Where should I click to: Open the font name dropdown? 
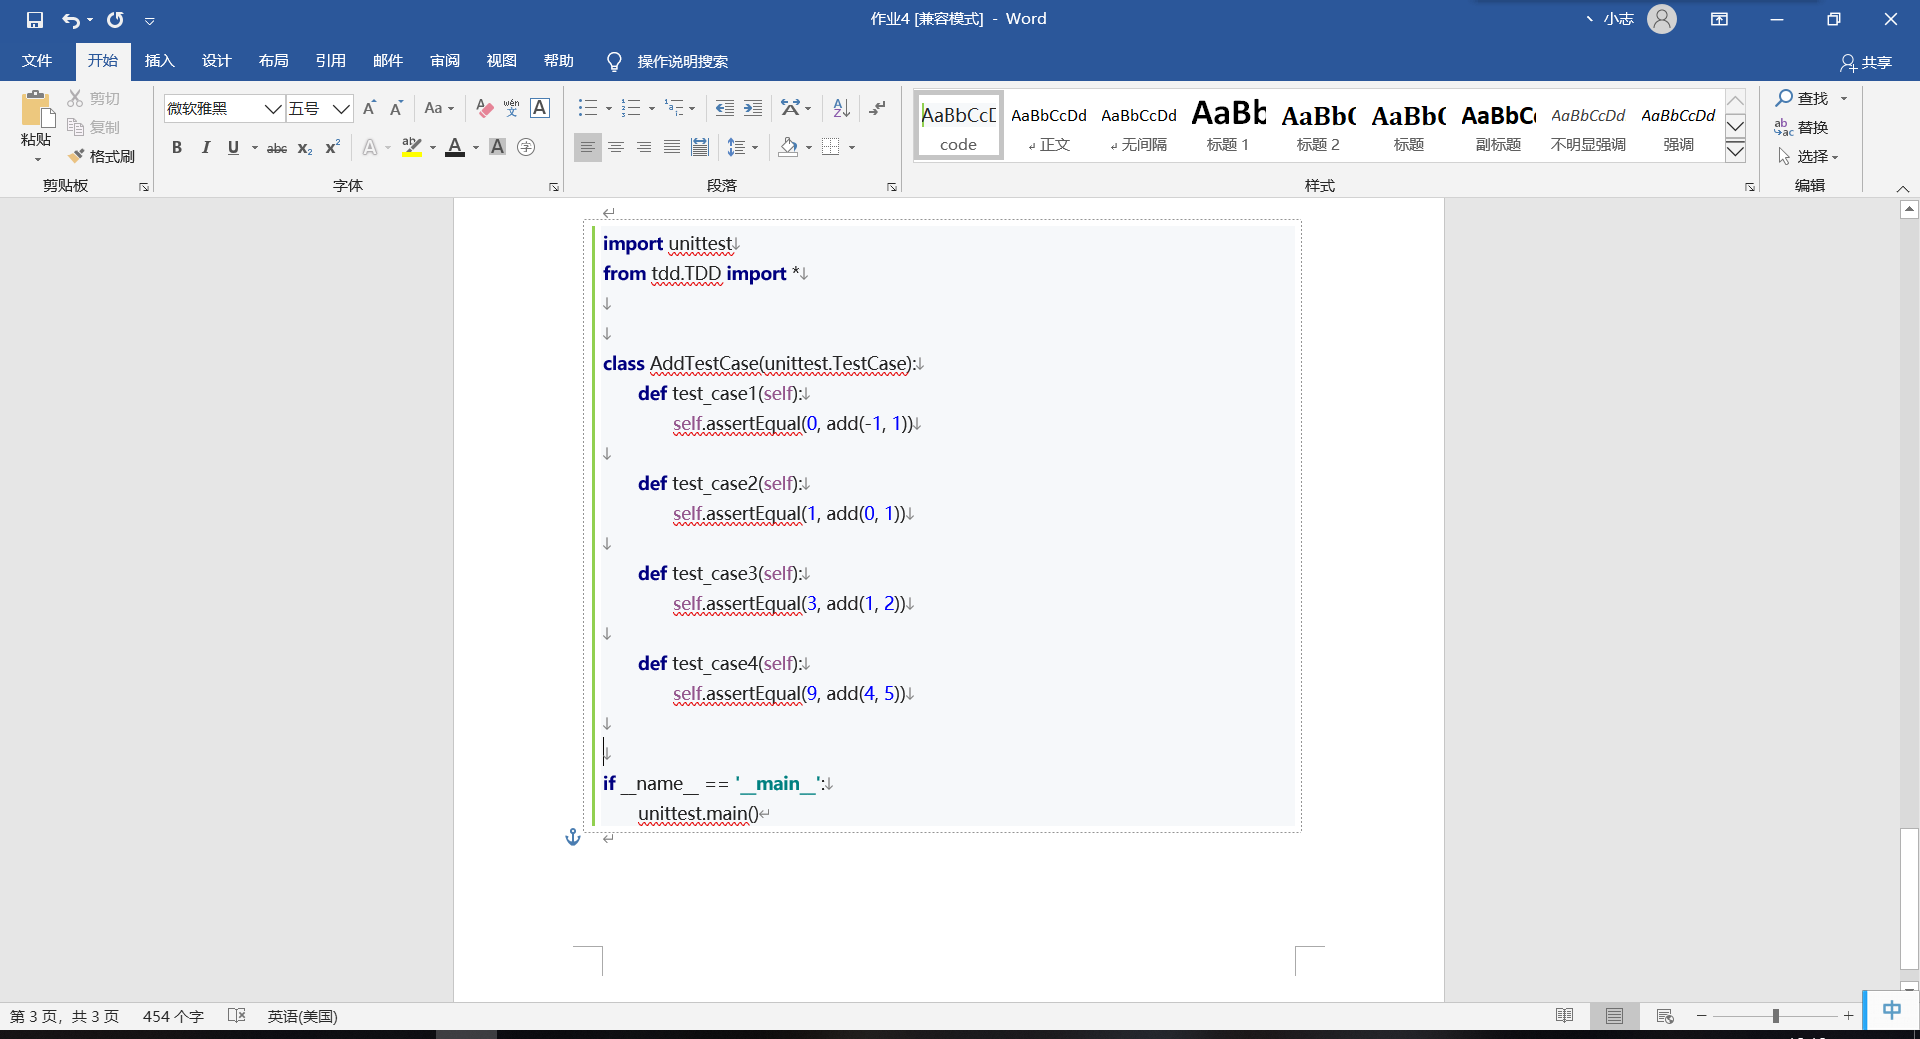[272, 108]
